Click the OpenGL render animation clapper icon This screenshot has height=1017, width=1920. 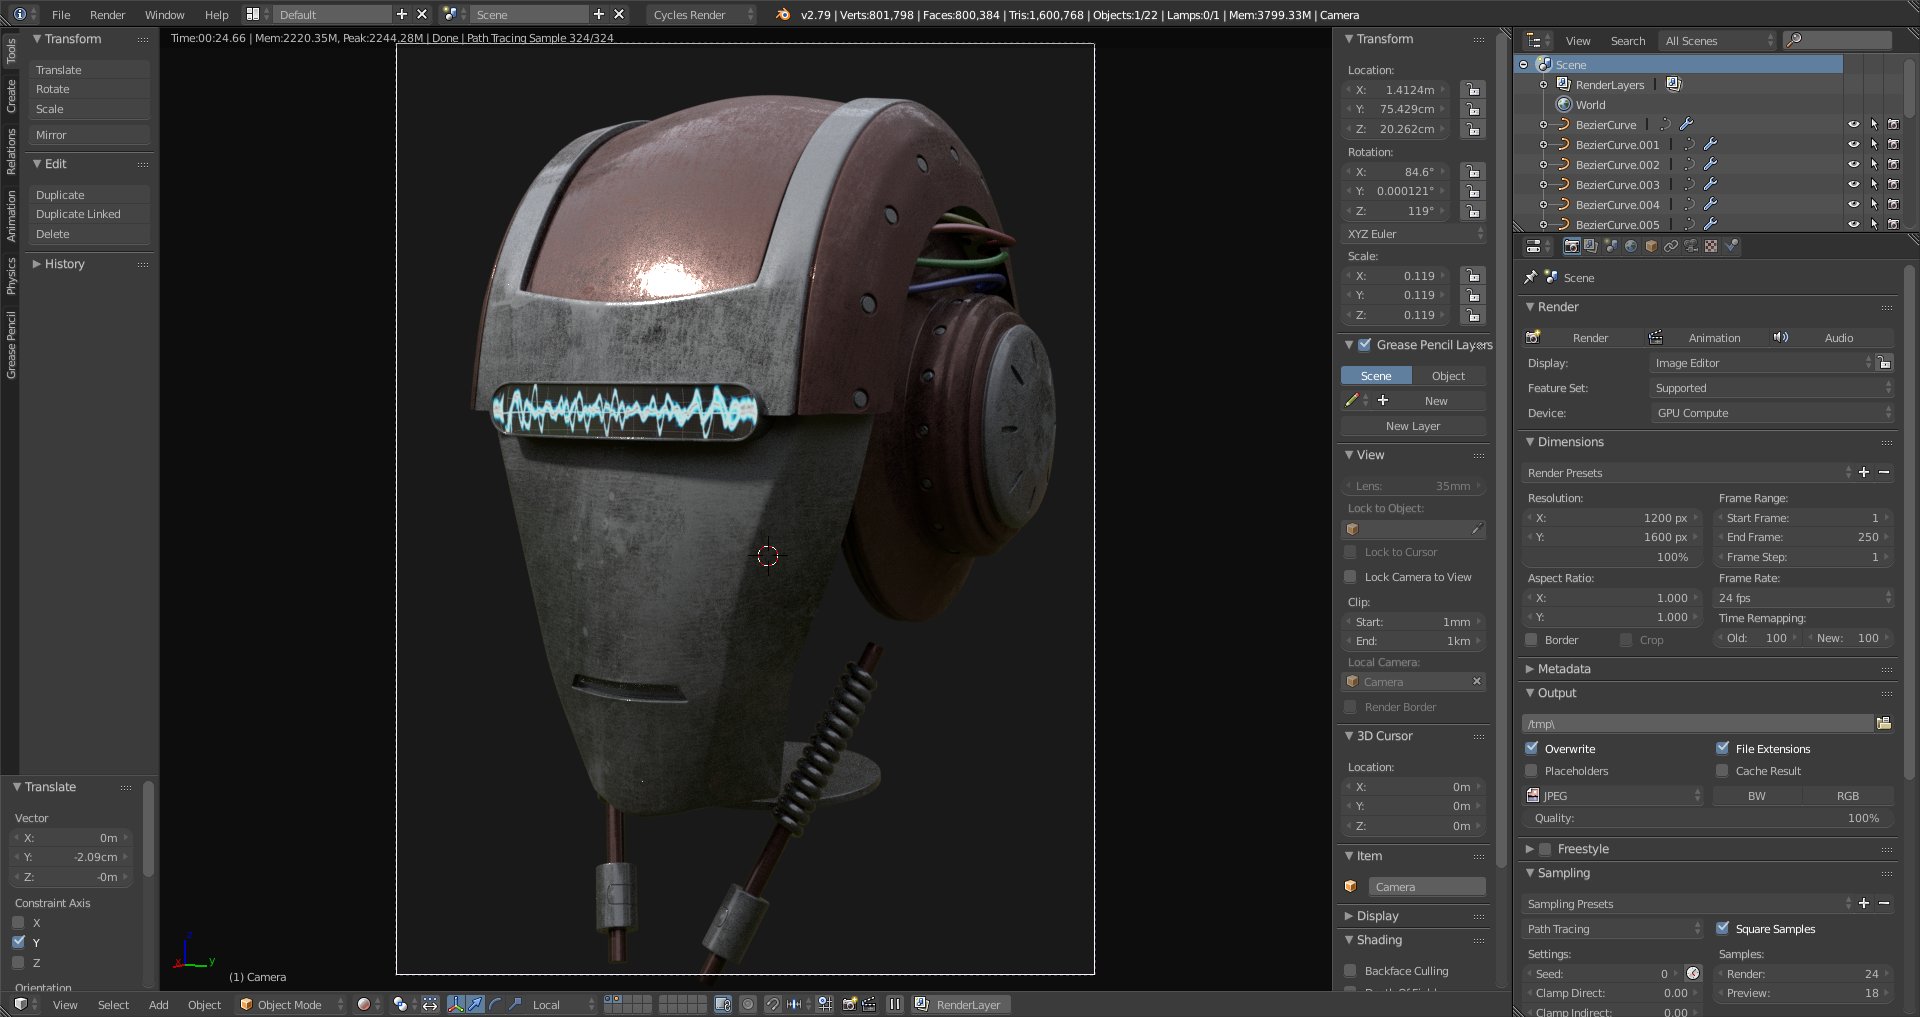coord(869,1004)
